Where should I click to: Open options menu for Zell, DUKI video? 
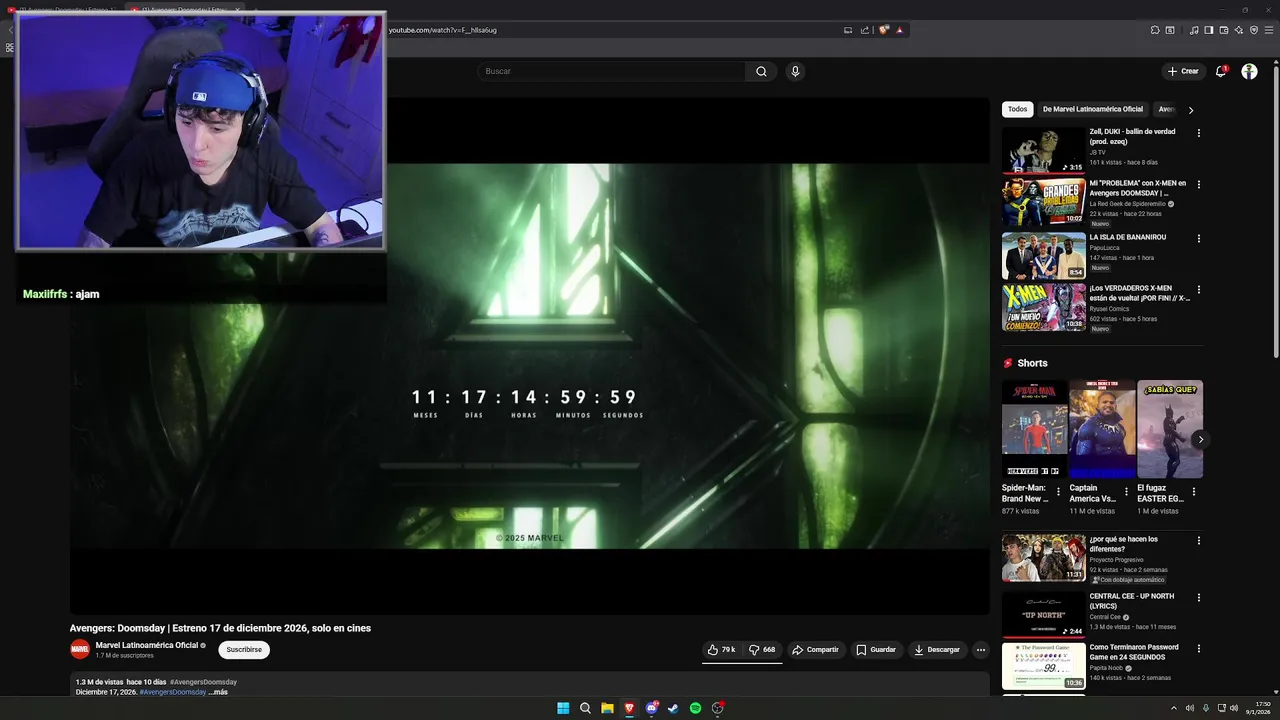pos(1199,133)
